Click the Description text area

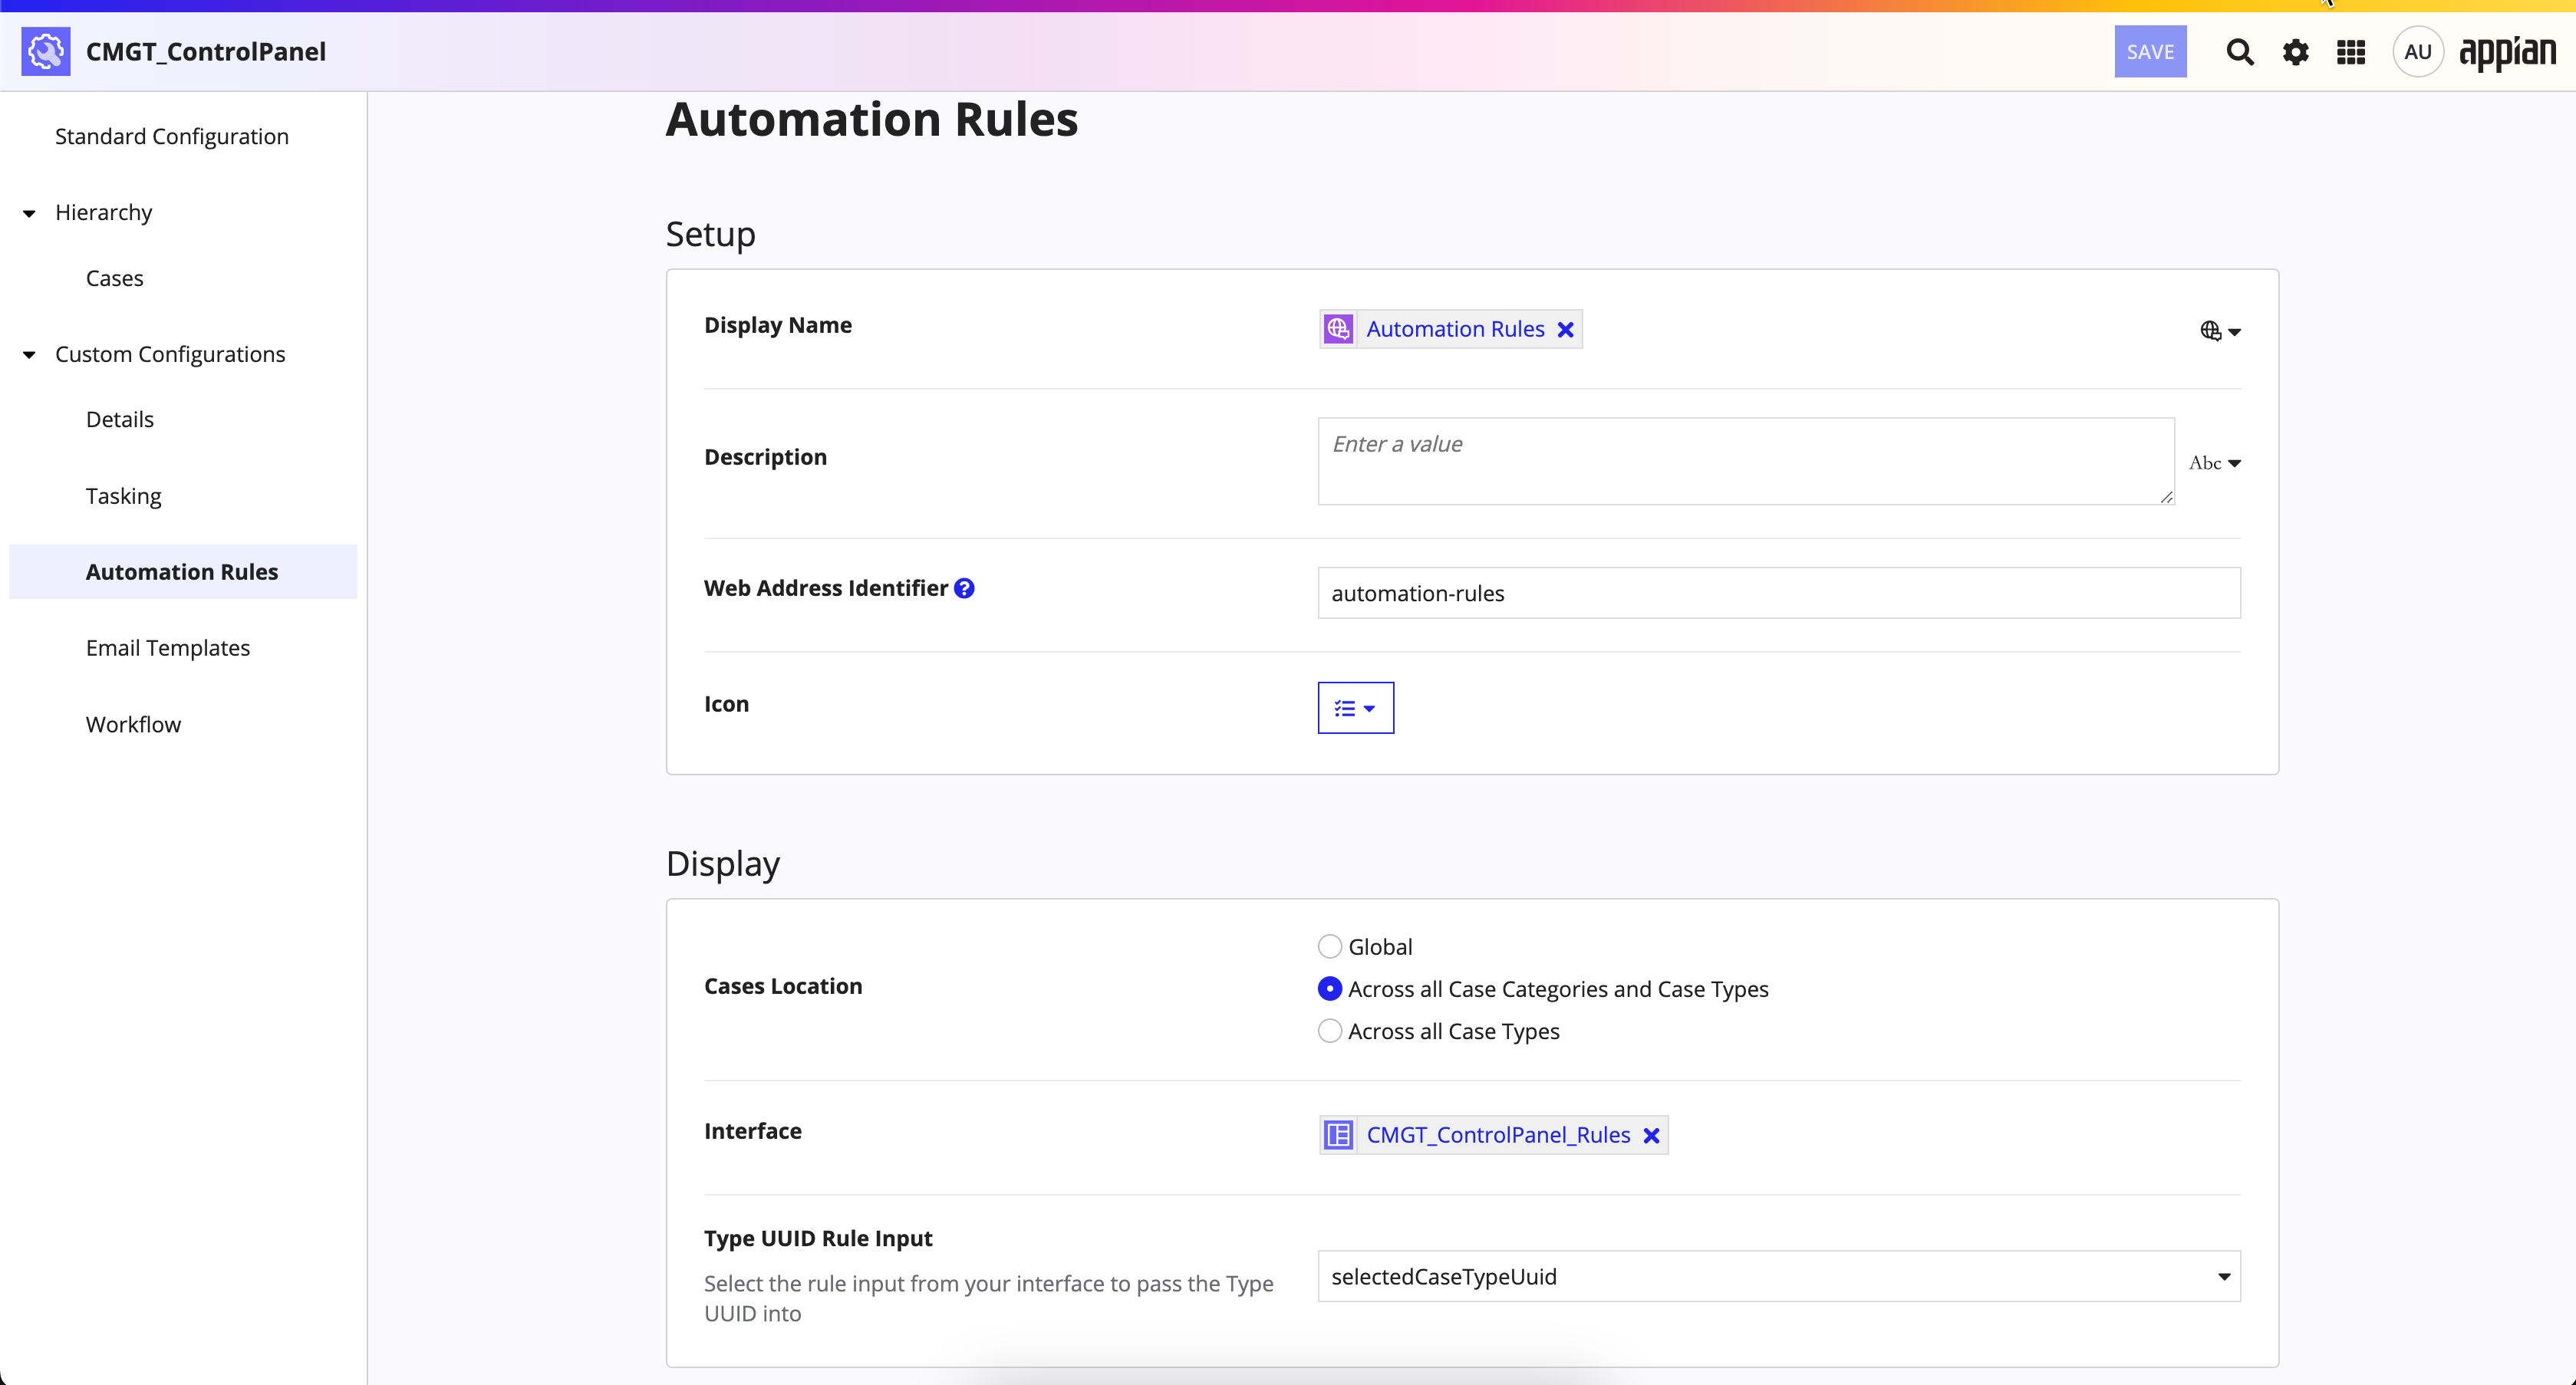(1746, 461)
